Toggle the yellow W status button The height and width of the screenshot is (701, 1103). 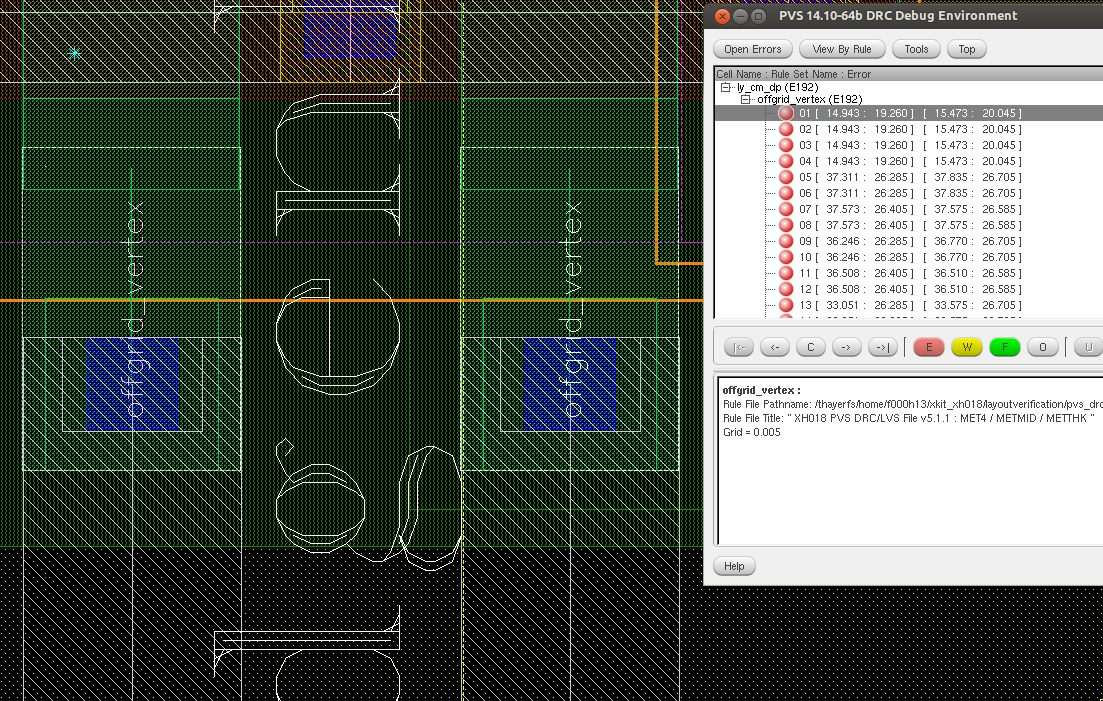point(967,347)
